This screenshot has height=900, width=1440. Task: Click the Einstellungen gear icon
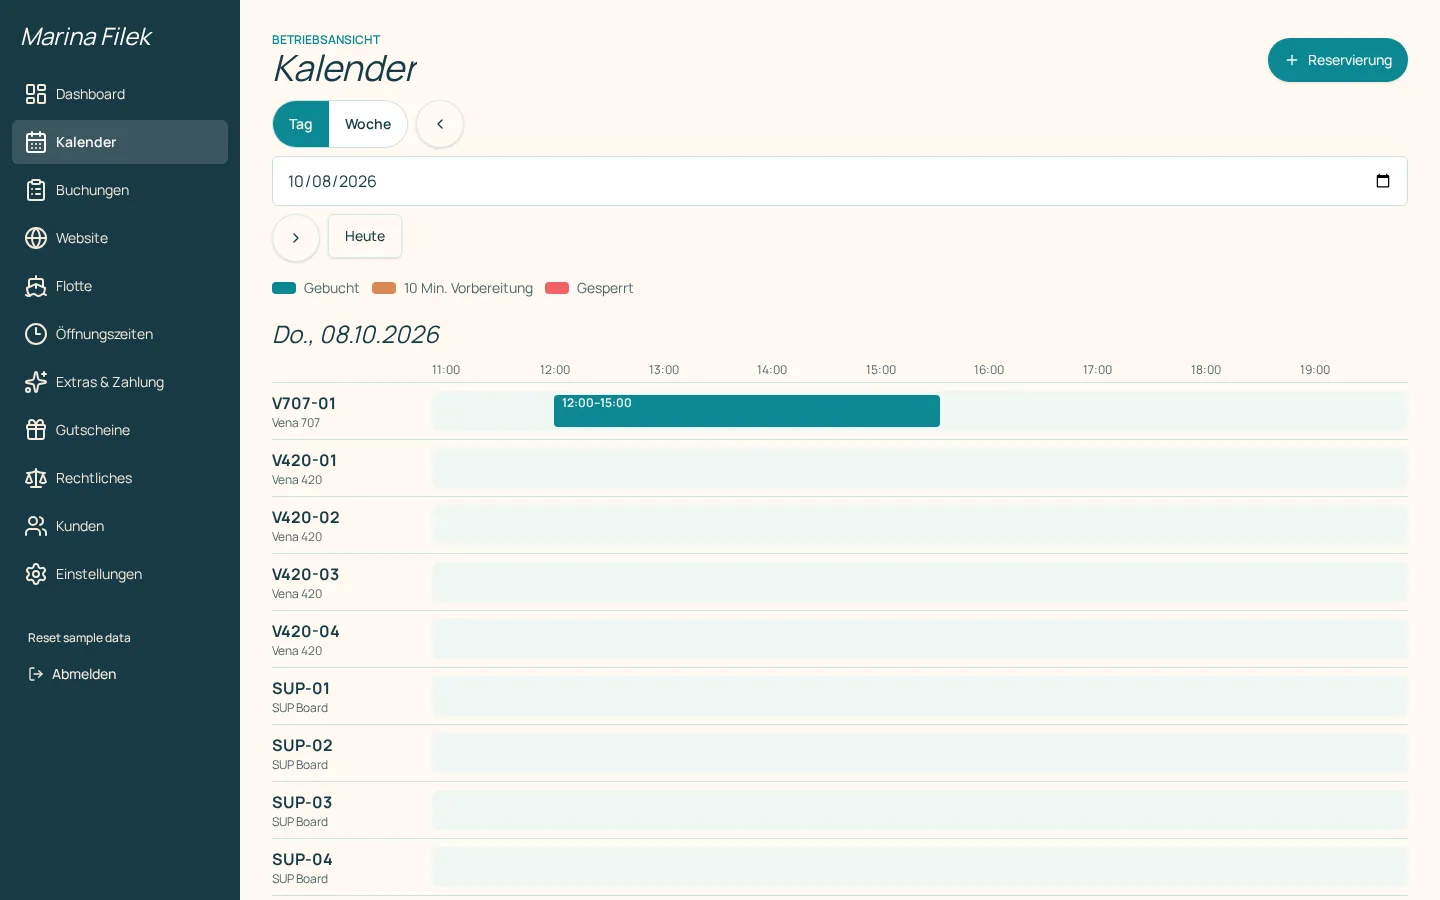(36, 574)
